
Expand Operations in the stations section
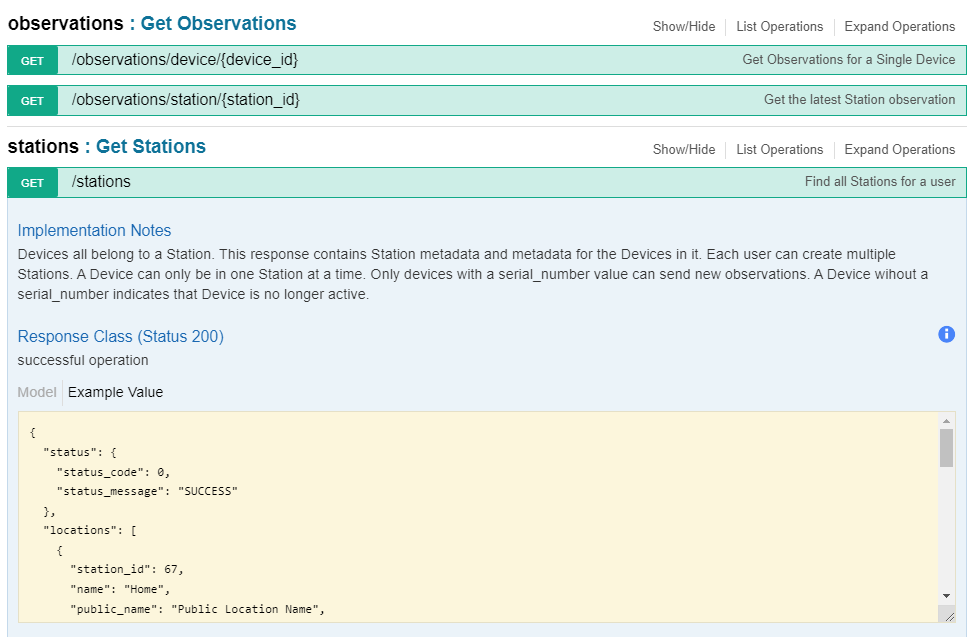point(899,149)
